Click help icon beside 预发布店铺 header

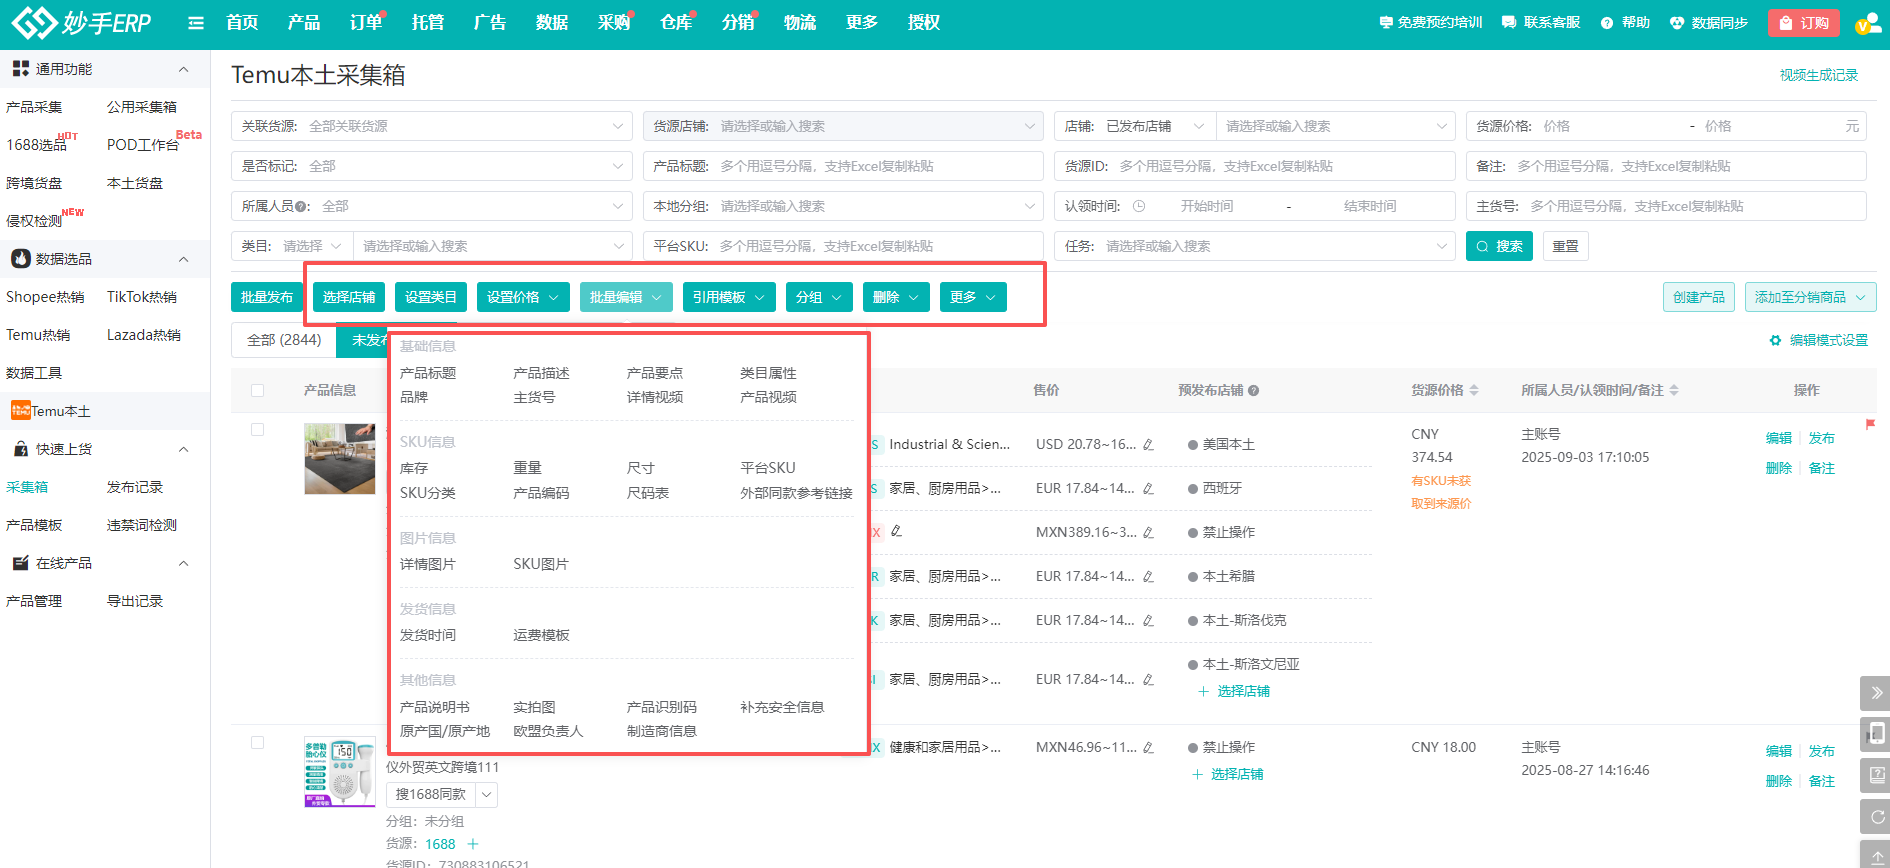pos(1253,391)
